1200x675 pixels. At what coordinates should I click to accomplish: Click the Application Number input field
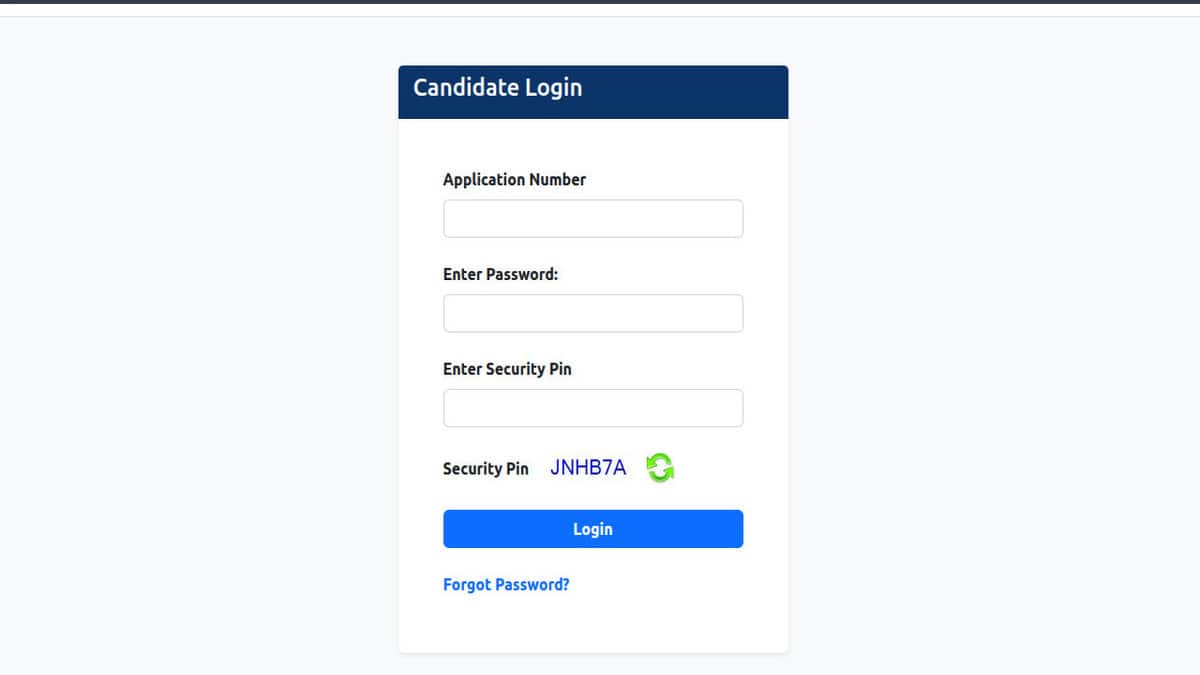point(593,219)
